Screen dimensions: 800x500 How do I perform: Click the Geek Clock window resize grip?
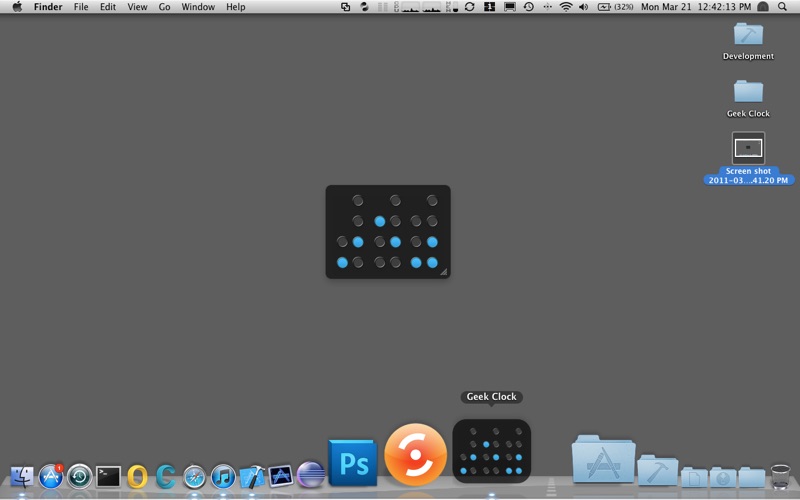[444, 272]
